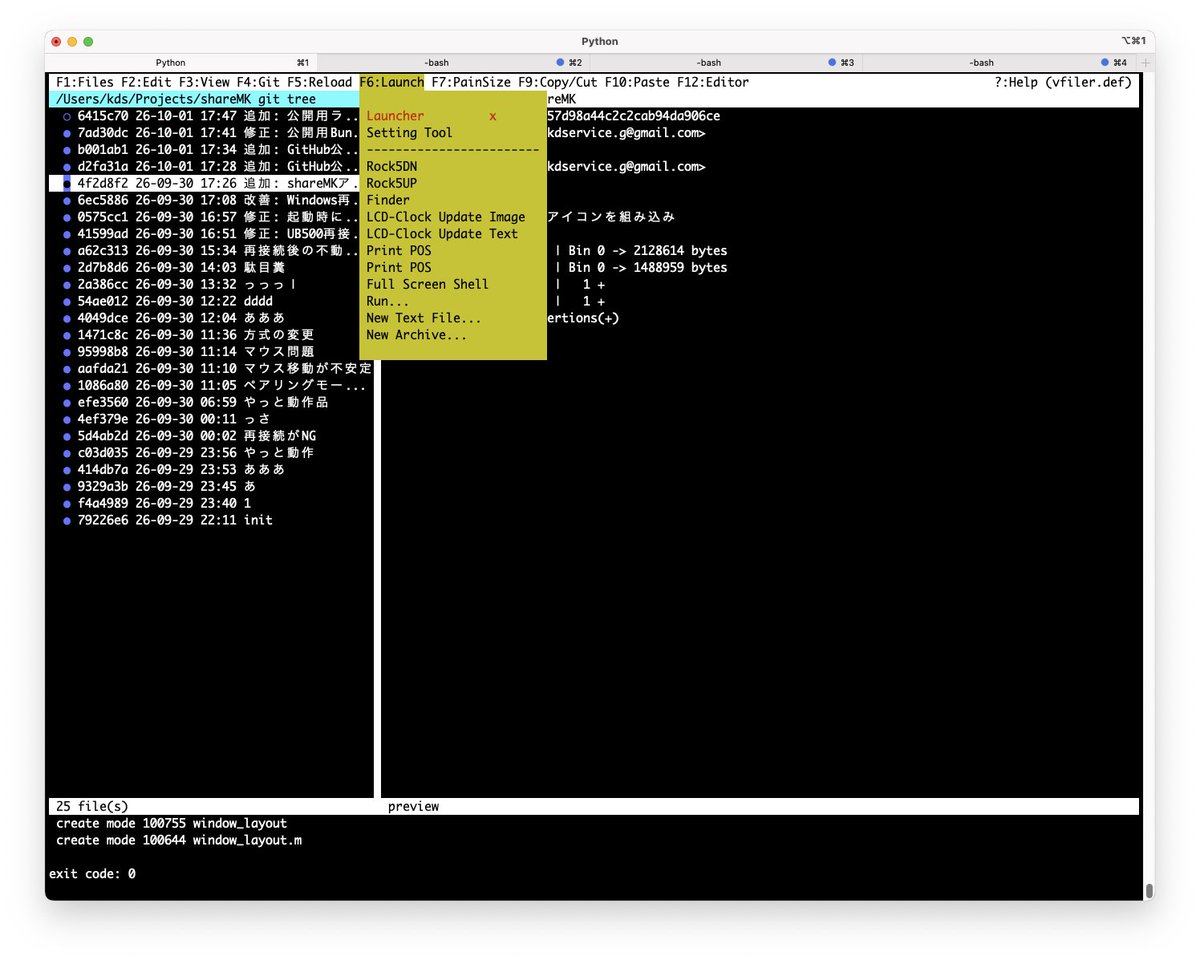Open the F2:Edit menu
The image size is (1200, 960).
tap(146, 82)
